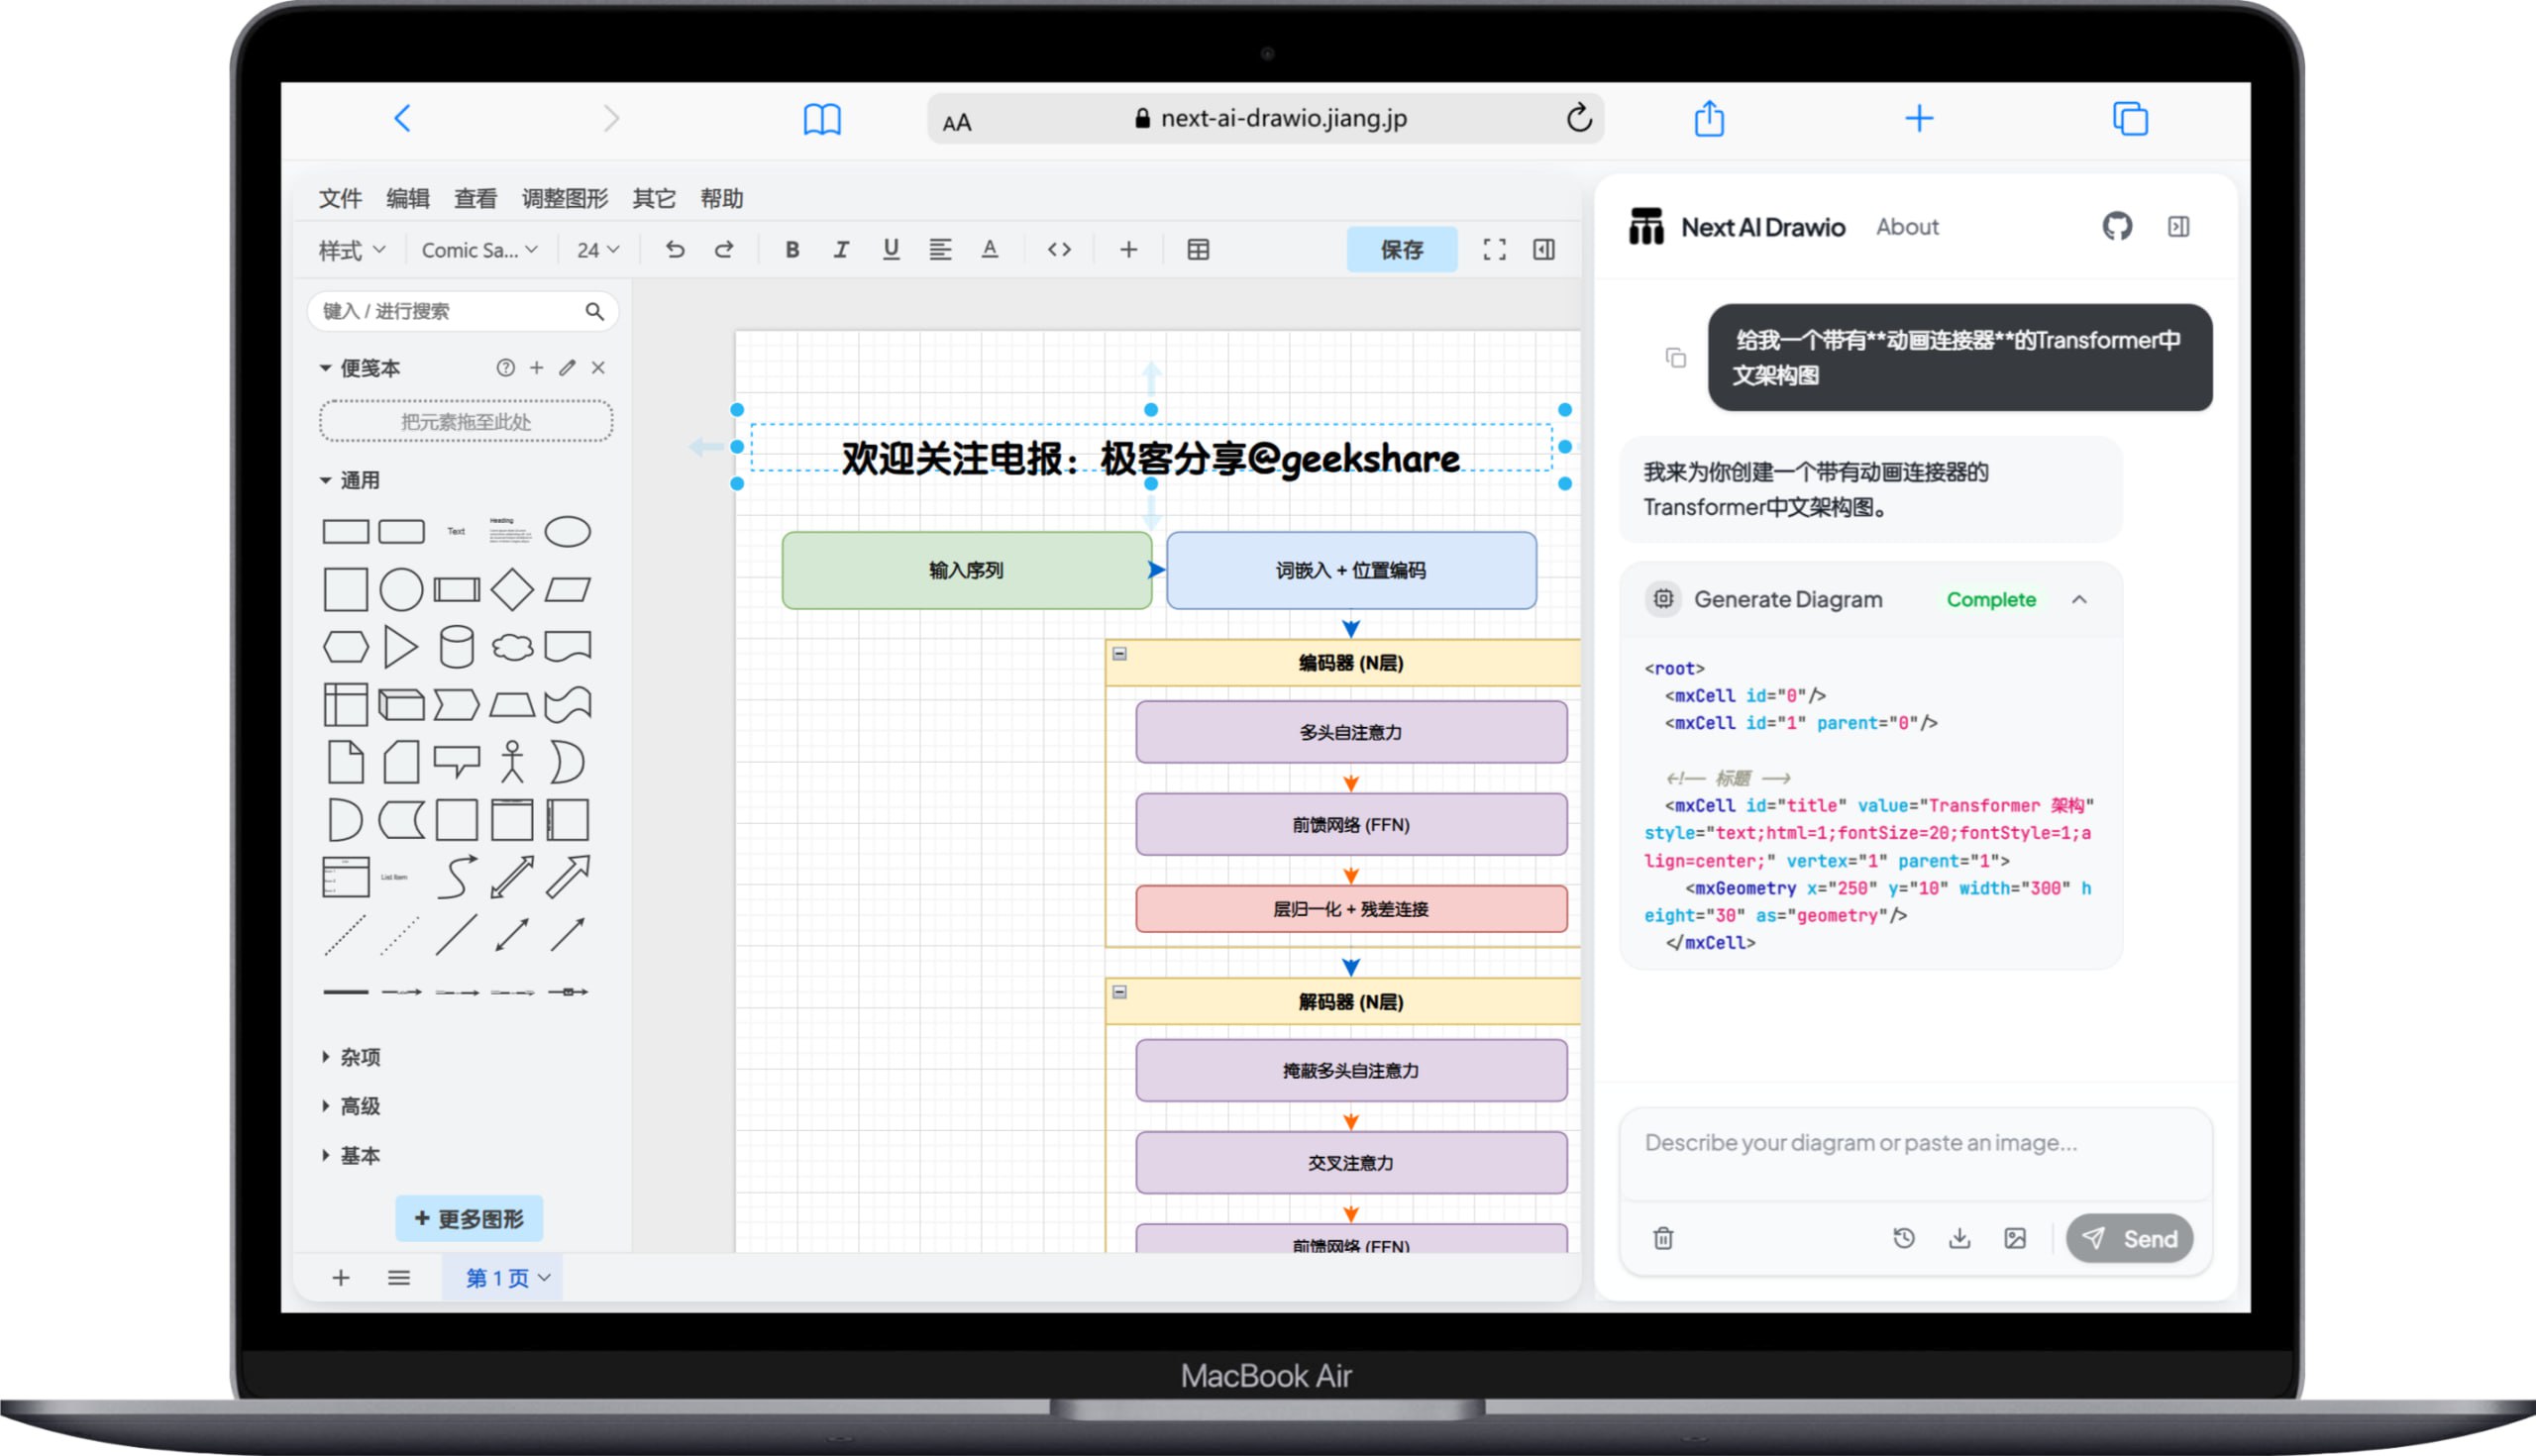Collapse the Generate Diagram section
This screenshot has height=1456, width=2536.
(x=2079, y=599)
